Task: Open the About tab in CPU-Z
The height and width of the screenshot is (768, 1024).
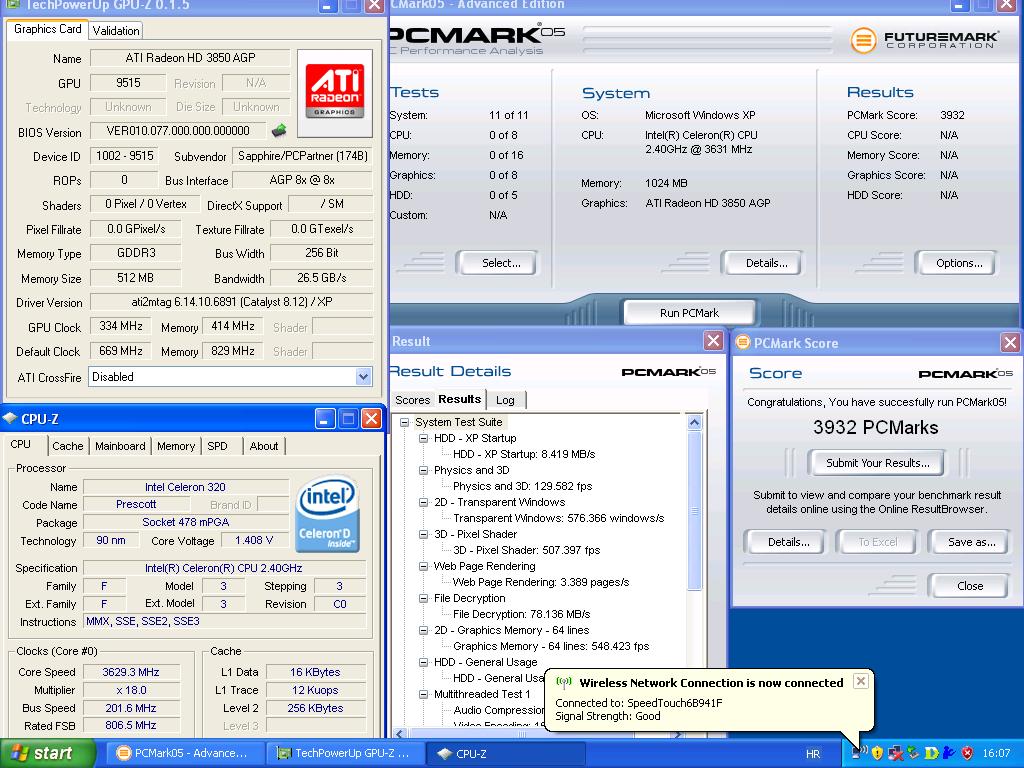Action: point(264,446)
